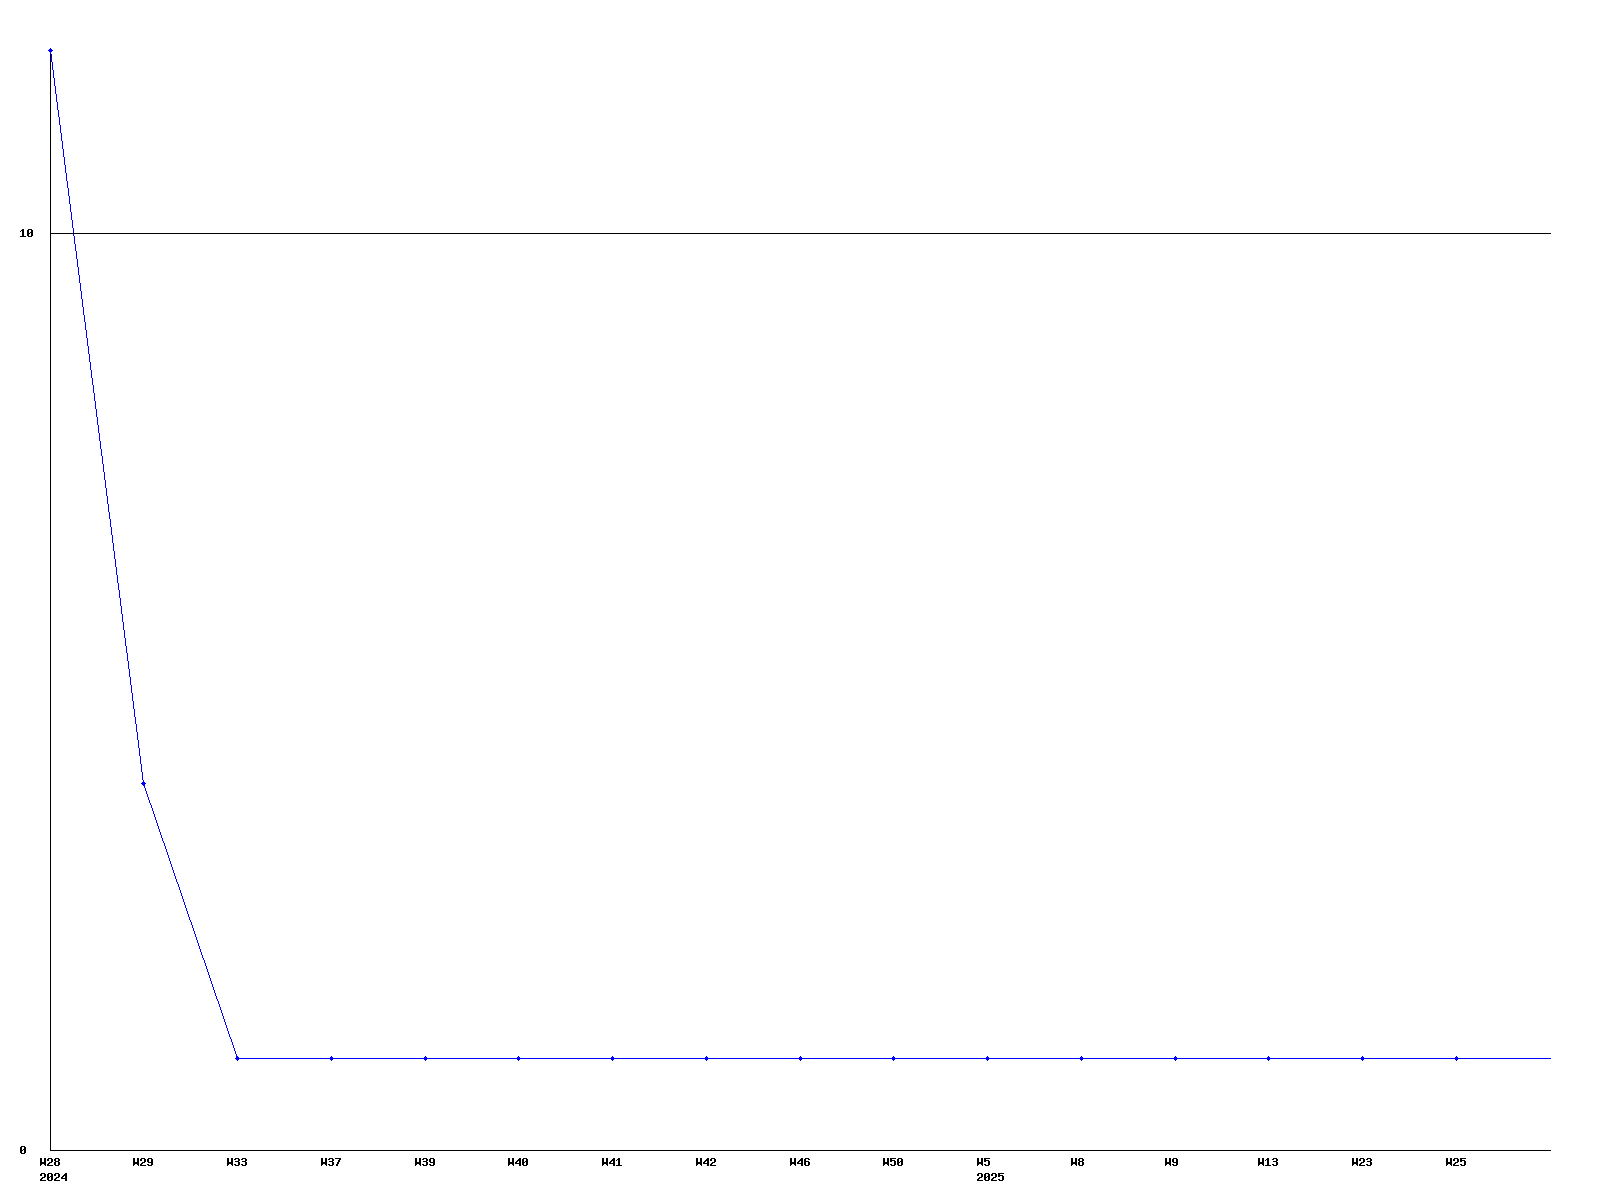Click the W39 x-axis label
Image resolution: width=1600 pixels, height=1200 pixels.
pos(425,1162)
